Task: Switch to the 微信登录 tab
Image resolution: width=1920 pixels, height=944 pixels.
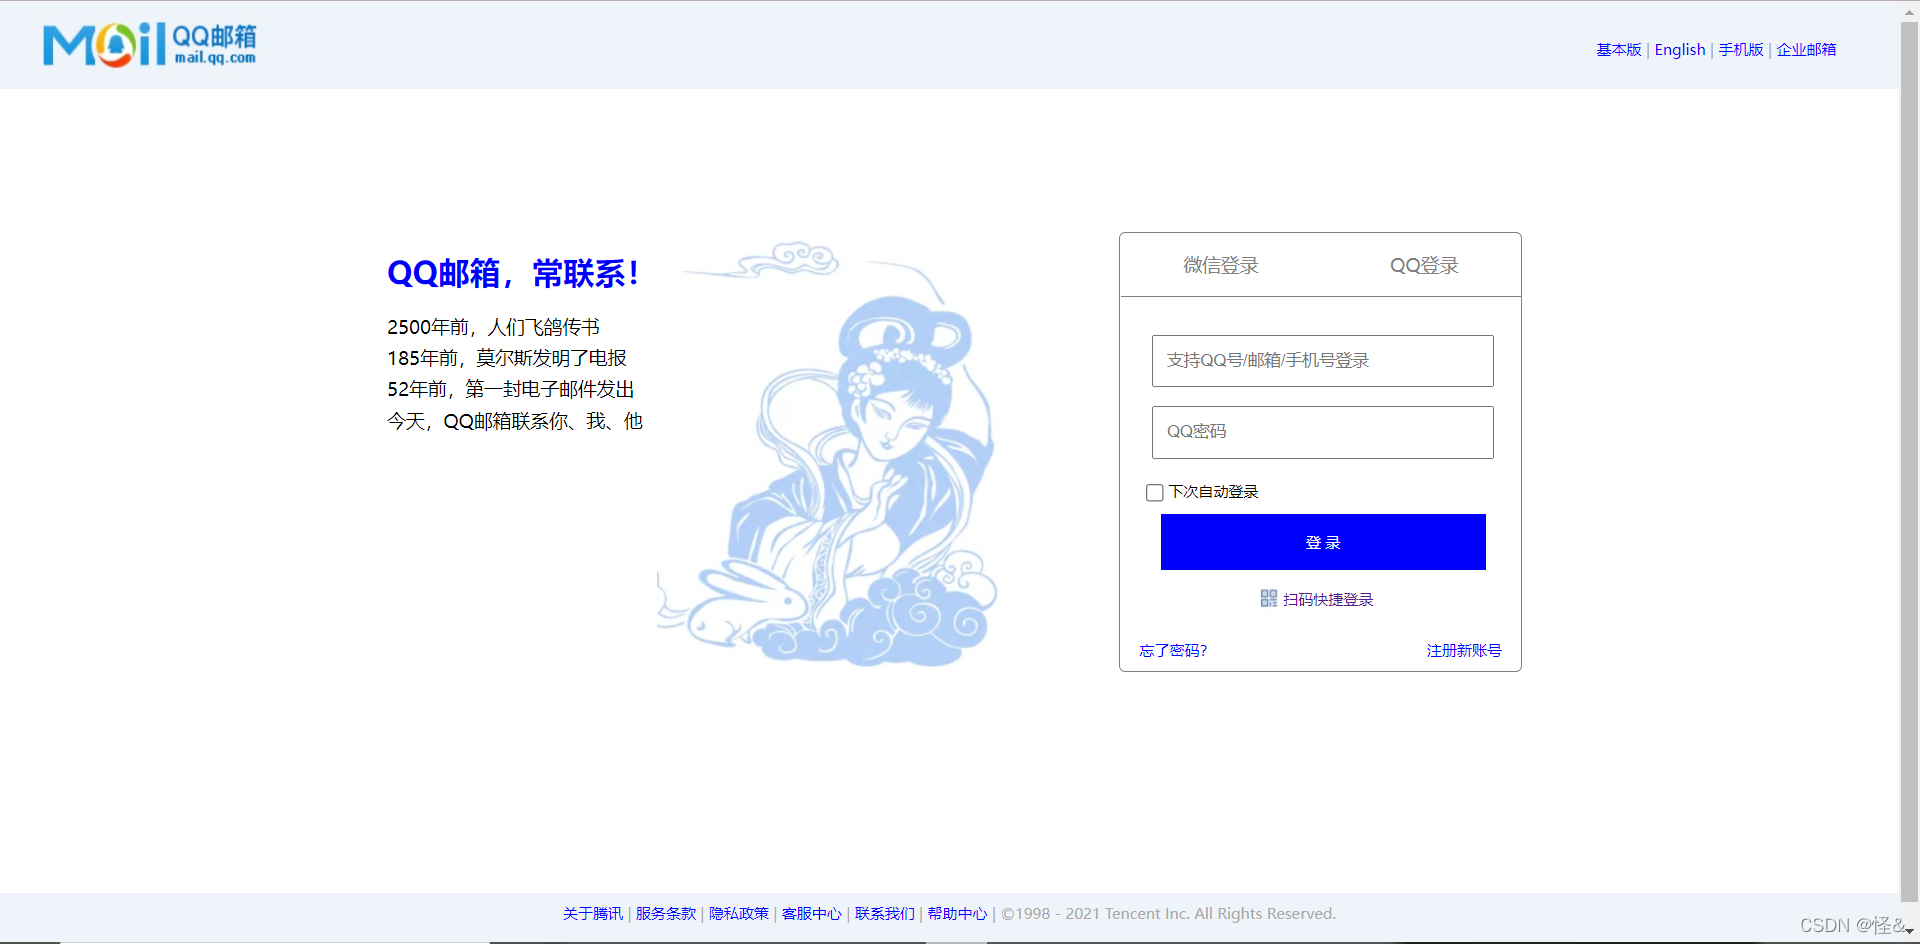Action: 1220,265
